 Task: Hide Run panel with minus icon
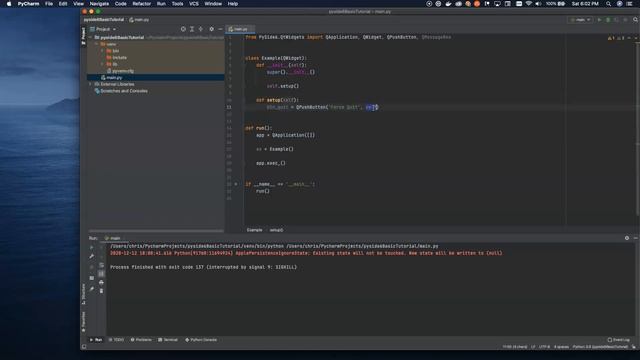[x=636, y=238]
